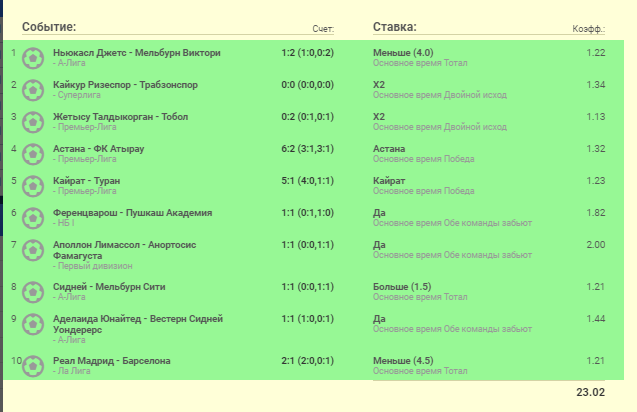
Task: Click the coefficient 1.22
Action: (x=596, y=53)
